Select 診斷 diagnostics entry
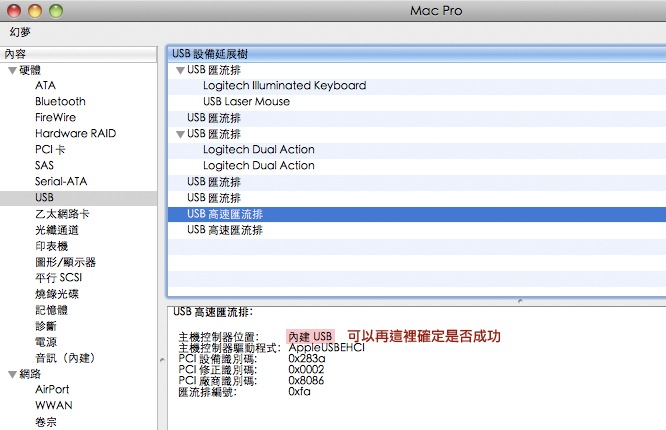Image resolution: width=666 pixels, height=430 pixels. 46,326
